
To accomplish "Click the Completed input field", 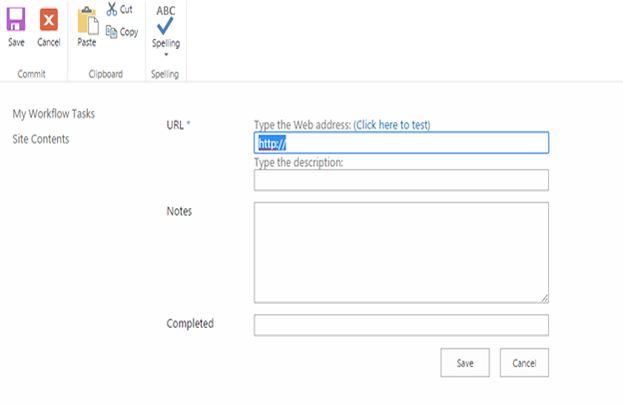I will pos(401,325).
